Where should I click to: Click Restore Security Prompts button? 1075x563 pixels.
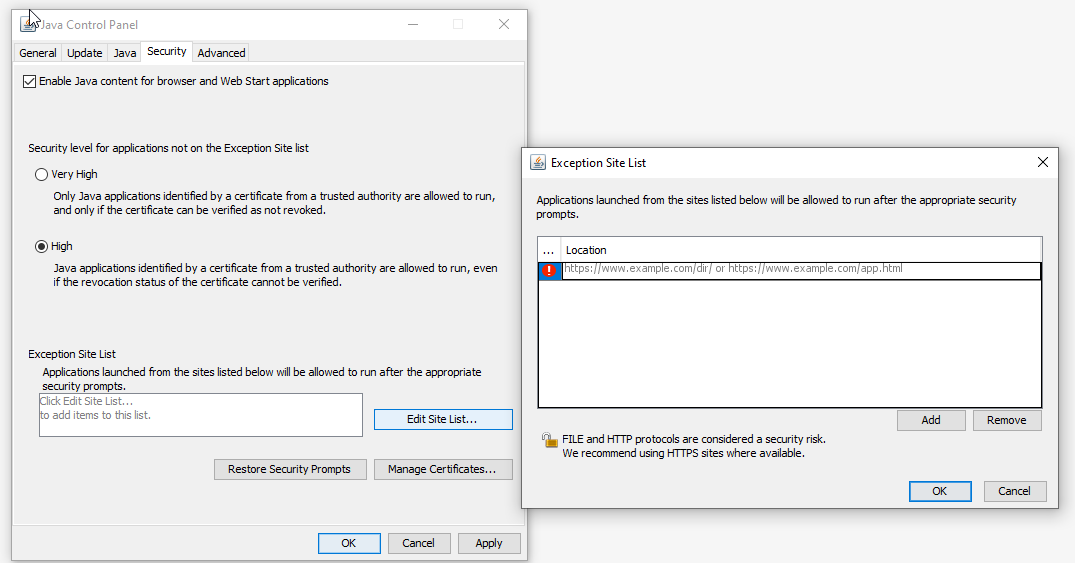click(290, 470)
